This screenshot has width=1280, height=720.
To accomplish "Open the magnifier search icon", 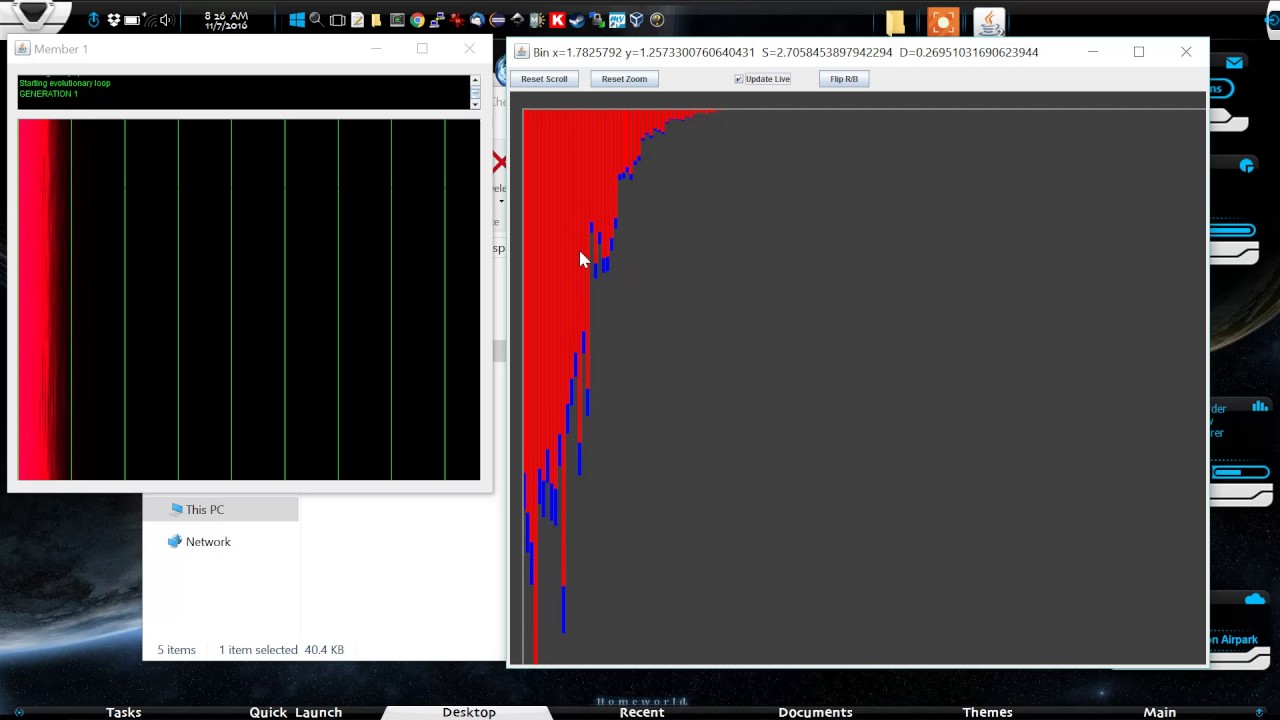I will tap(316, 20).
